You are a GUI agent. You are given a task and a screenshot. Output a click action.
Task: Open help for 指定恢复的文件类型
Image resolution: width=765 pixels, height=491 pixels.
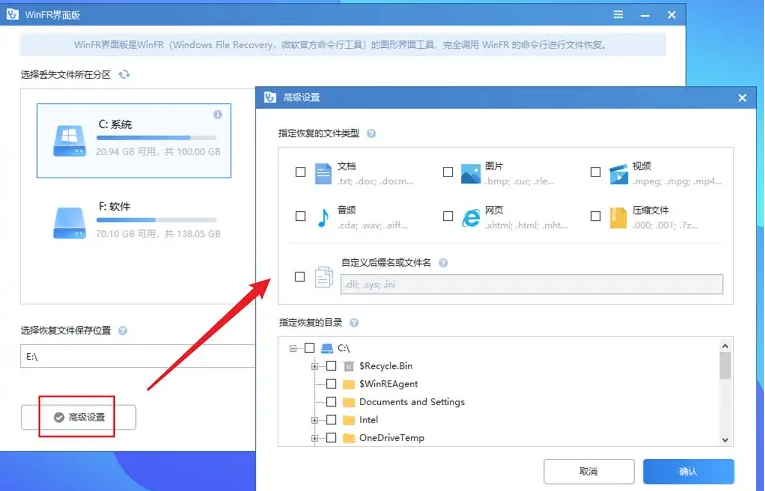[371, 133]
